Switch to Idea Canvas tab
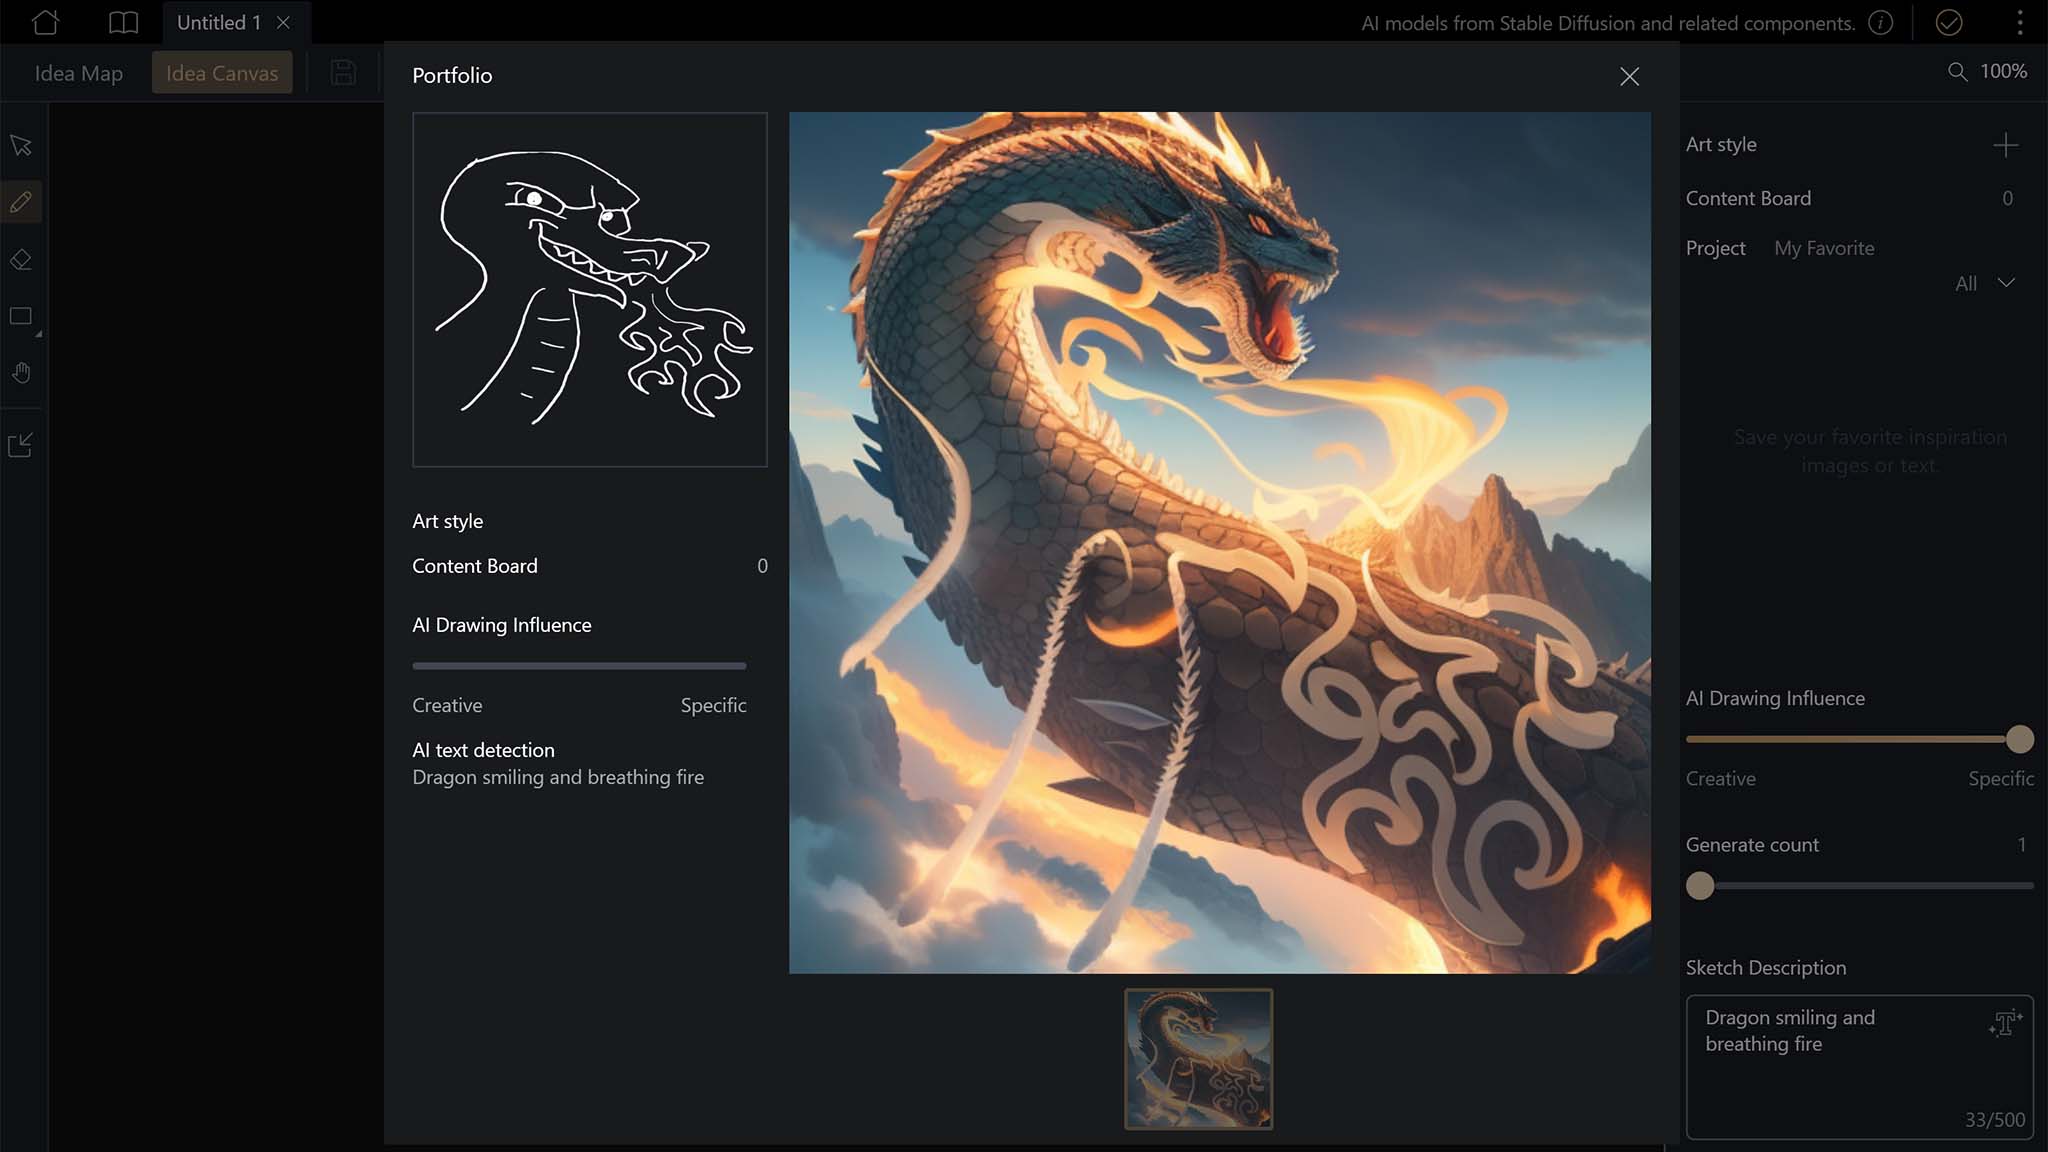Image resolution: width=2048 pixels, height=1152 pixels. coord(221,72)
